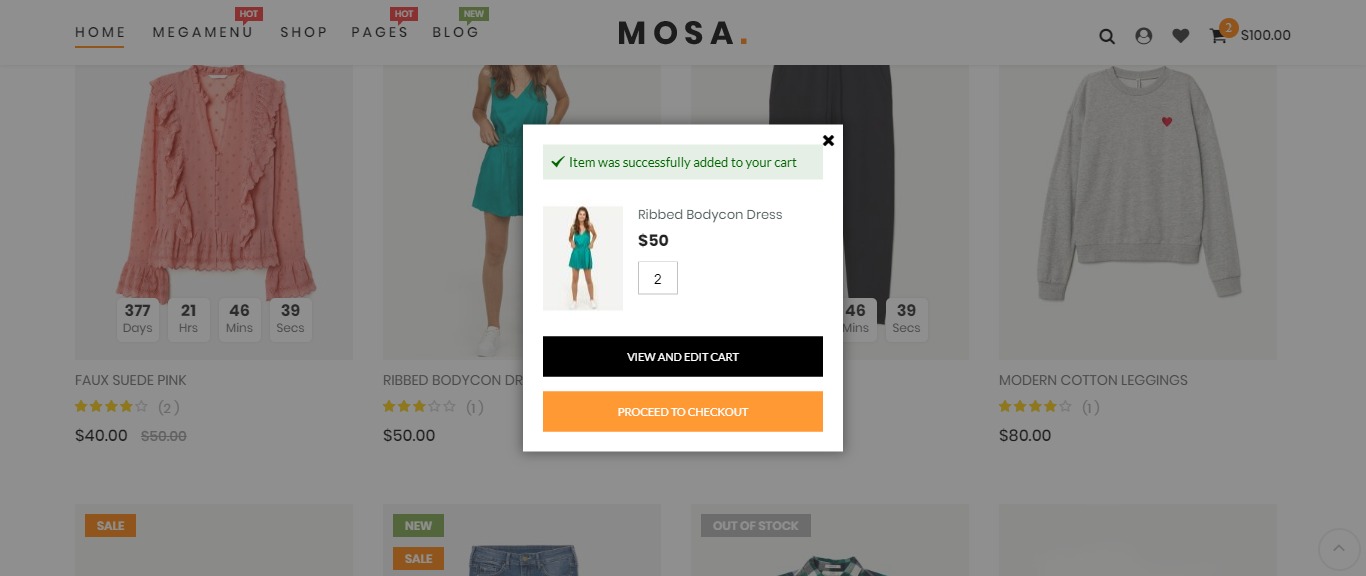Open the Ribbed Bodycon Dress title link
Screen dimensions: 1366x576
[x=710, y=215]
